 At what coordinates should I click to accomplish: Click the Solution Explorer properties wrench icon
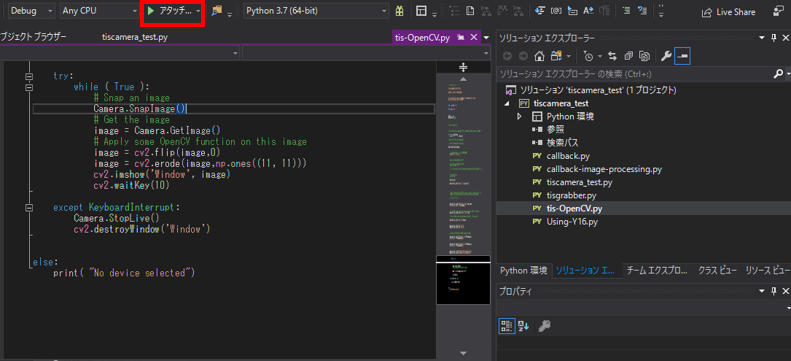pos(666,56)
